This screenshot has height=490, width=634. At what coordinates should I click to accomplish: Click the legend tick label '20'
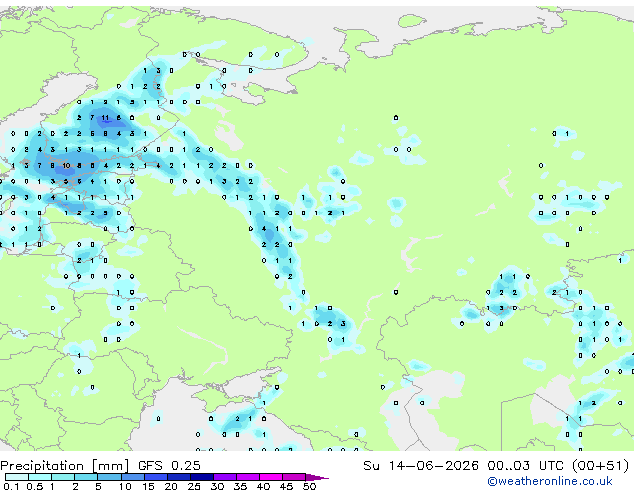[x=171, y=486]
